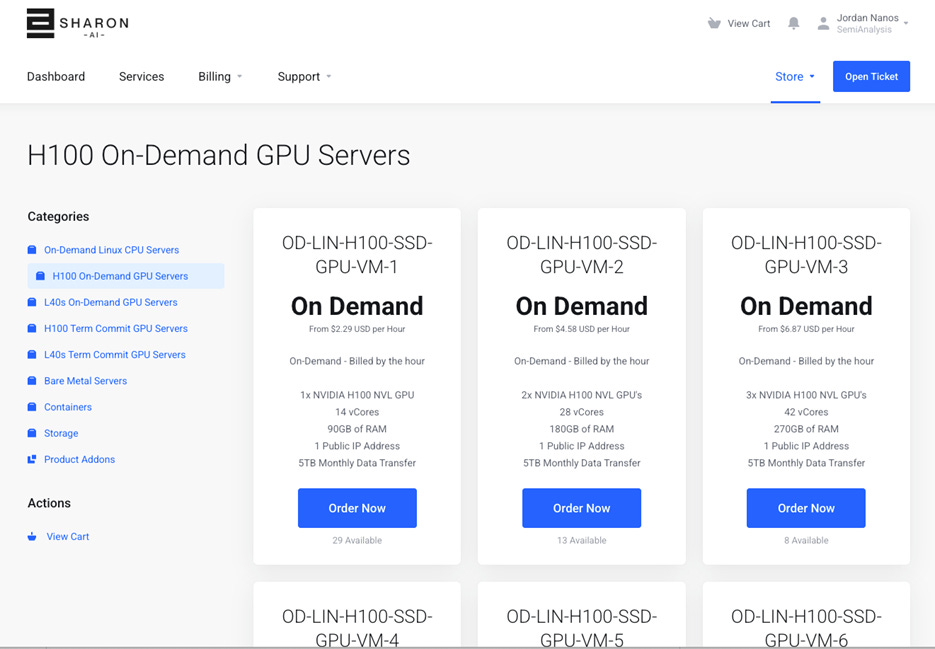
Task: Click icon beside Storage category
Action: (32, 433)
